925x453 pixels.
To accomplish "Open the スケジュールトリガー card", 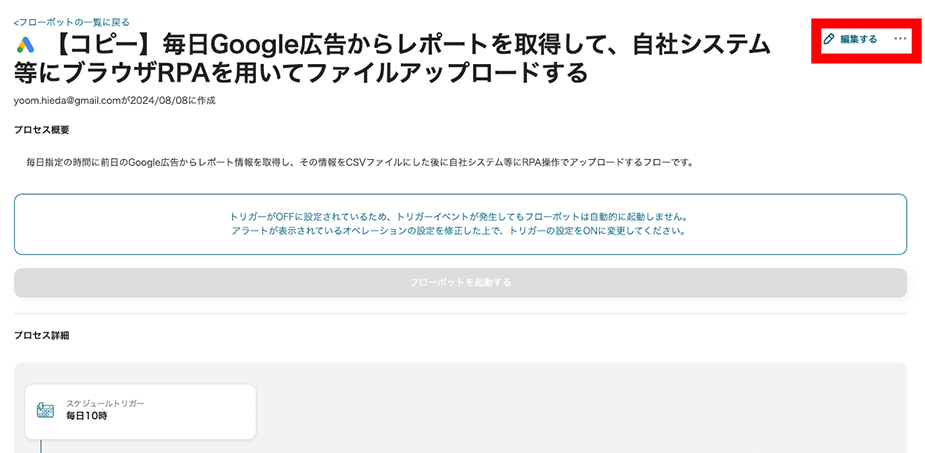I will click(140, 411).
